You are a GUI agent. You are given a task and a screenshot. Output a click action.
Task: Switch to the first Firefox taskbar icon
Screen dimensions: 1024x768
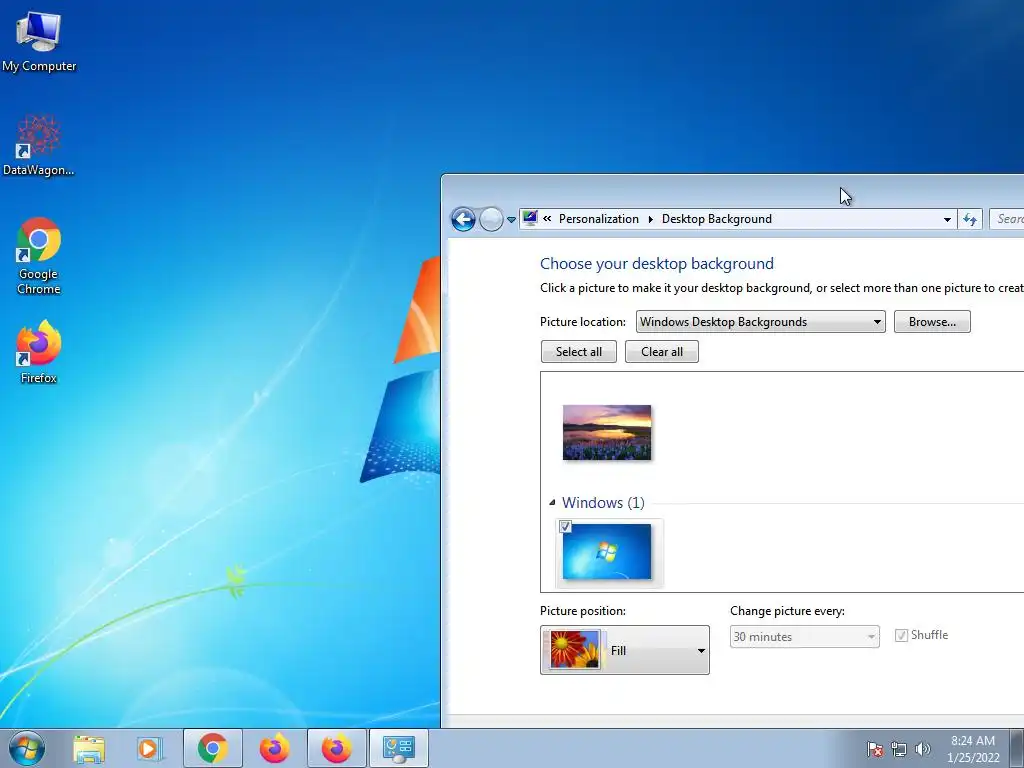pos(274,748)
